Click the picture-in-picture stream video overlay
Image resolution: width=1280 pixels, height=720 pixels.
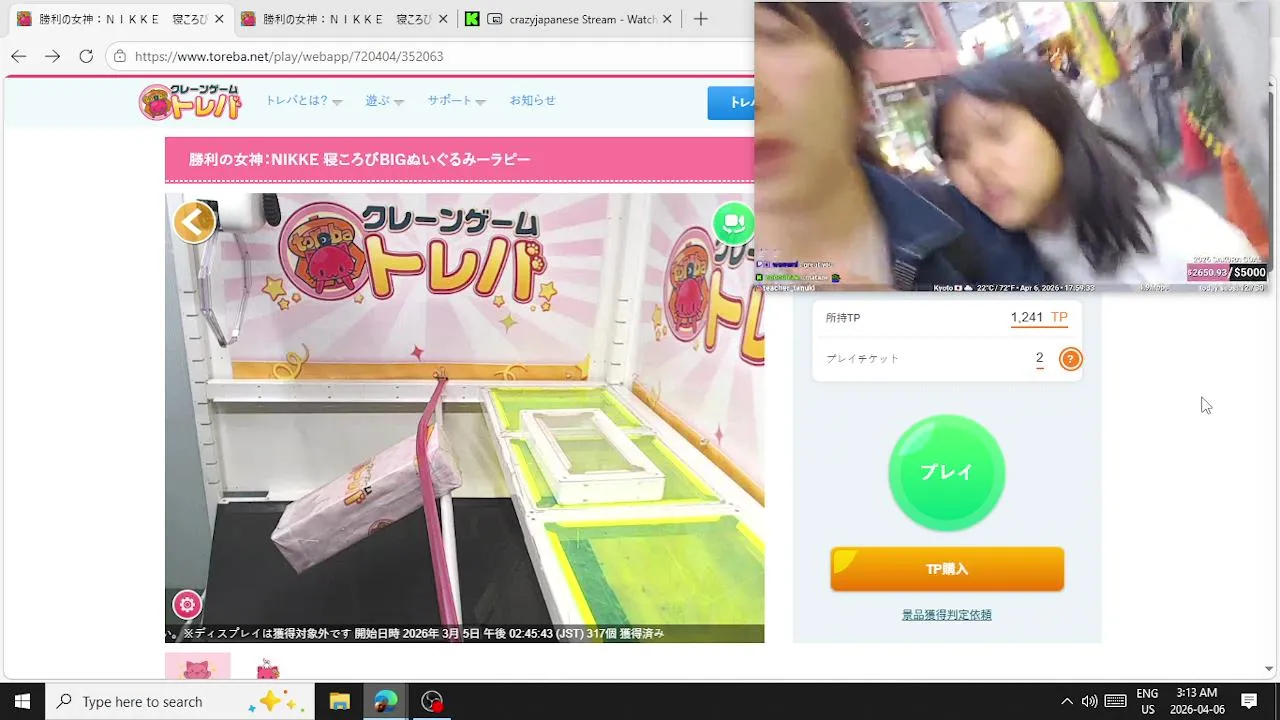point(1013,147)
